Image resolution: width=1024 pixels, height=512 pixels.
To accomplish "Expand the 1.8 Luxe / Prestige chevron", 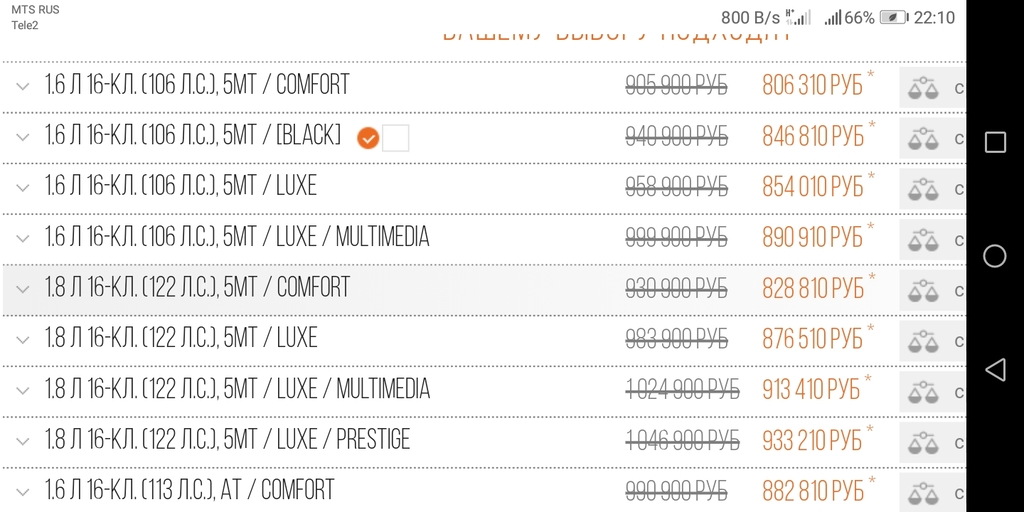I will pos(23,441).
